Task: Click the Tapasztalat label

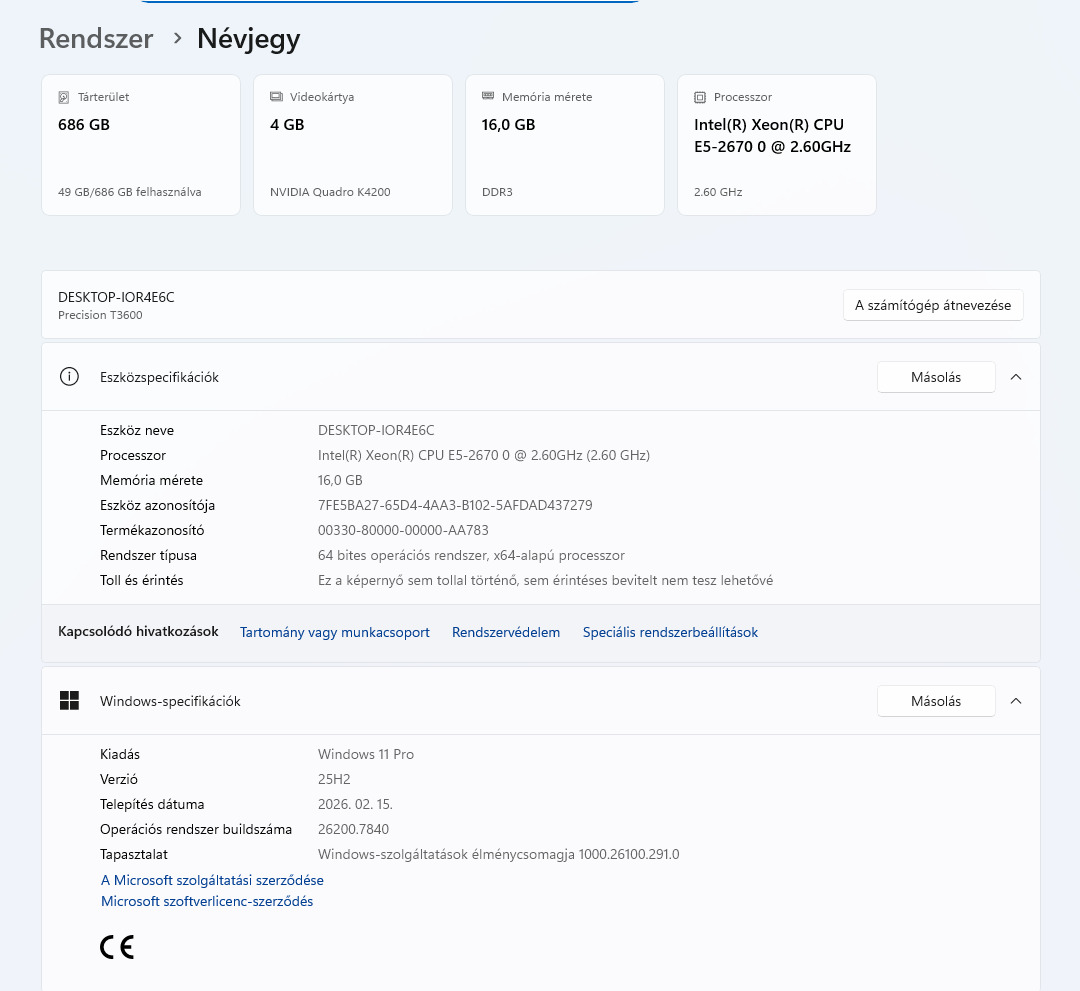Action: (x=134, y=854)
